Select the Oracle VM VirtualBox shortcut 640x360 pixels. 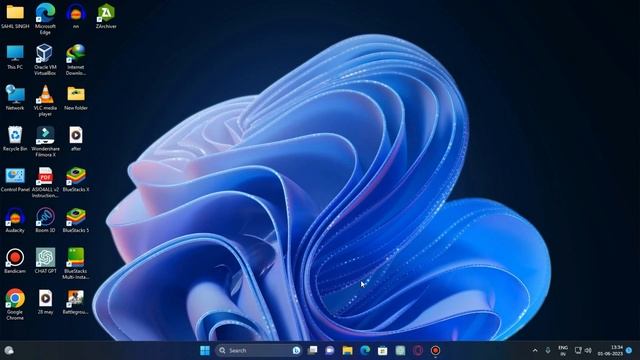pos(45,60)
